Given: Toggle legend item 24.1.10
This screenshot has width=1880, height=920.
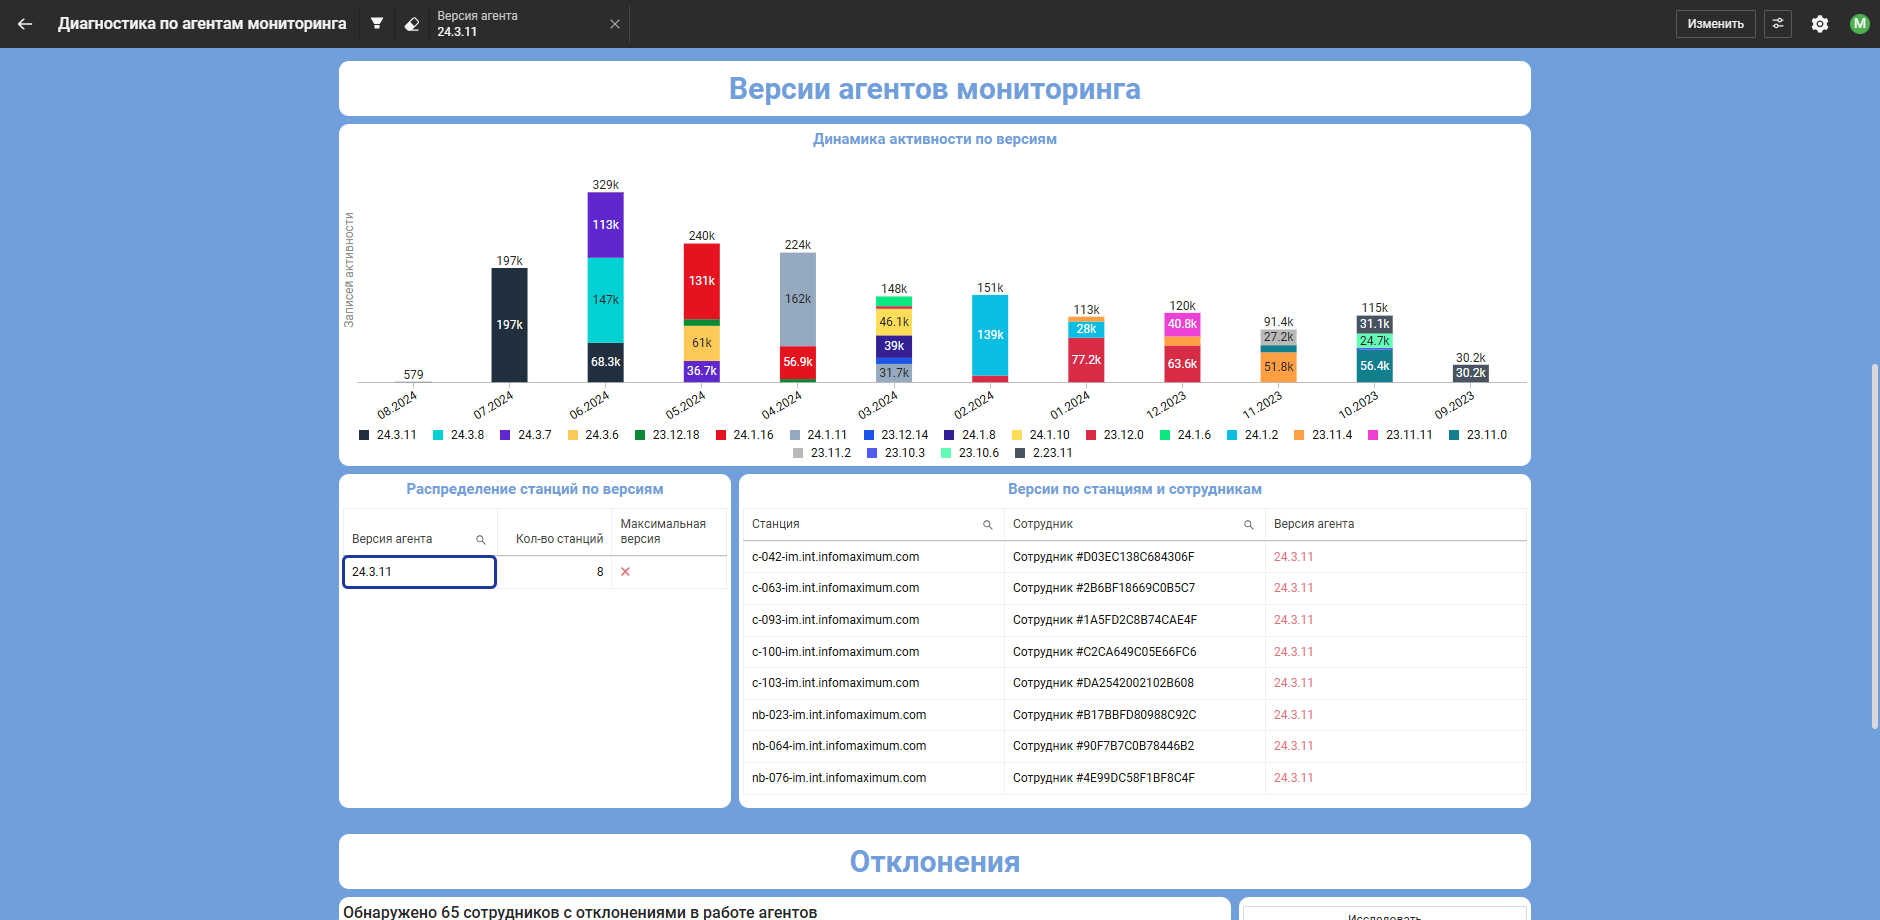Looking at the screenshot, I should (x=1041, y=435).
